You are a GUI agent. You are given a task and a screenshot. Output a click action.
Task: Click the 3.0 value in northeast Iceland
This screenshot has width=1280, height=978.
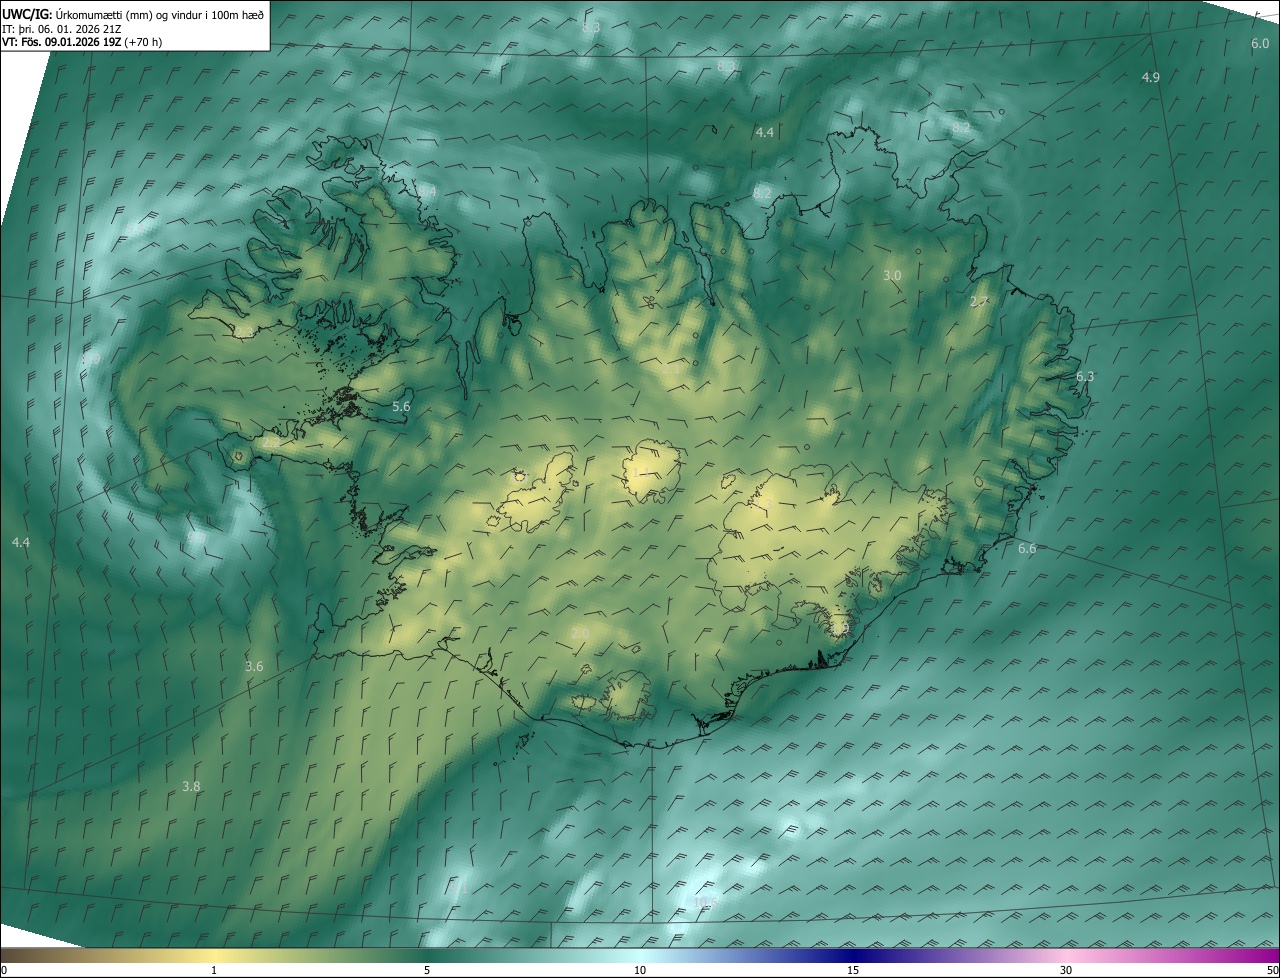point(892,275)
